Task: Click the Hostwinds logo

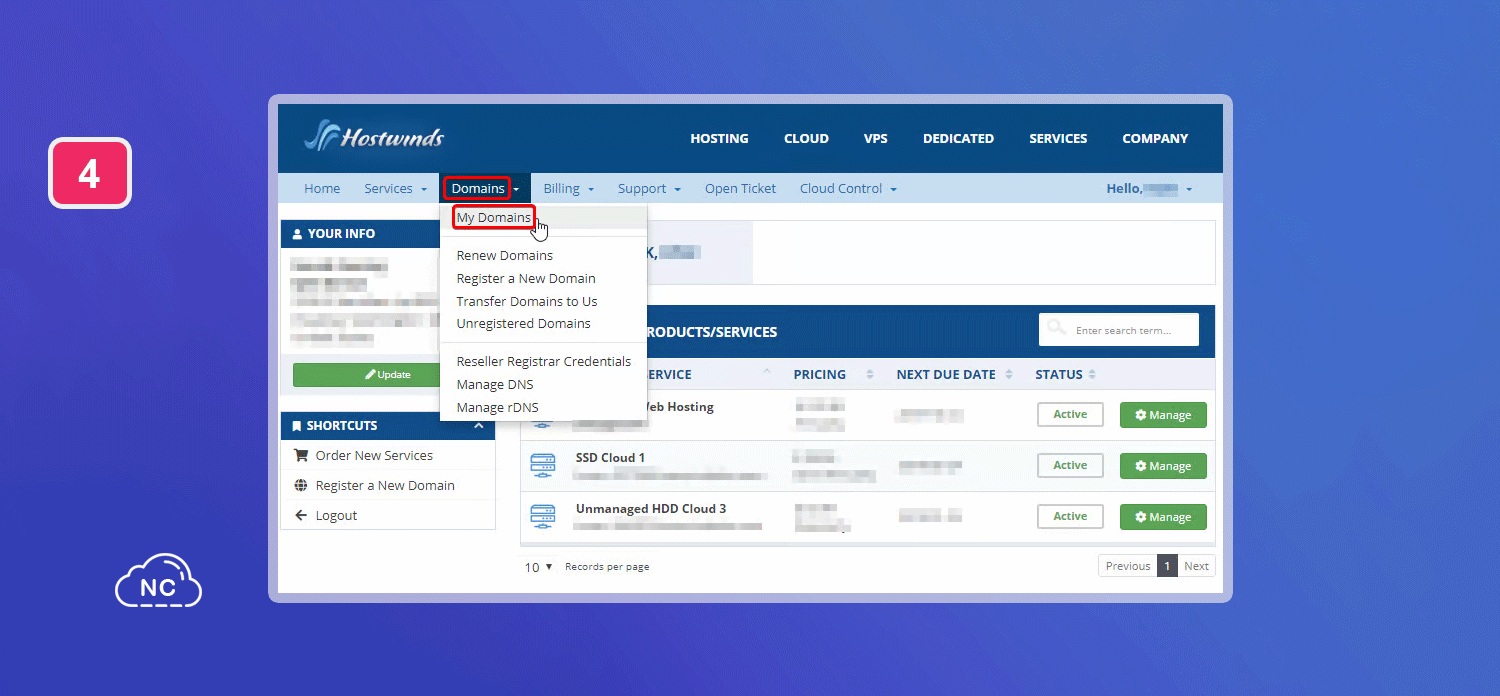Action: pyautogui.click(x=374, y=136)
